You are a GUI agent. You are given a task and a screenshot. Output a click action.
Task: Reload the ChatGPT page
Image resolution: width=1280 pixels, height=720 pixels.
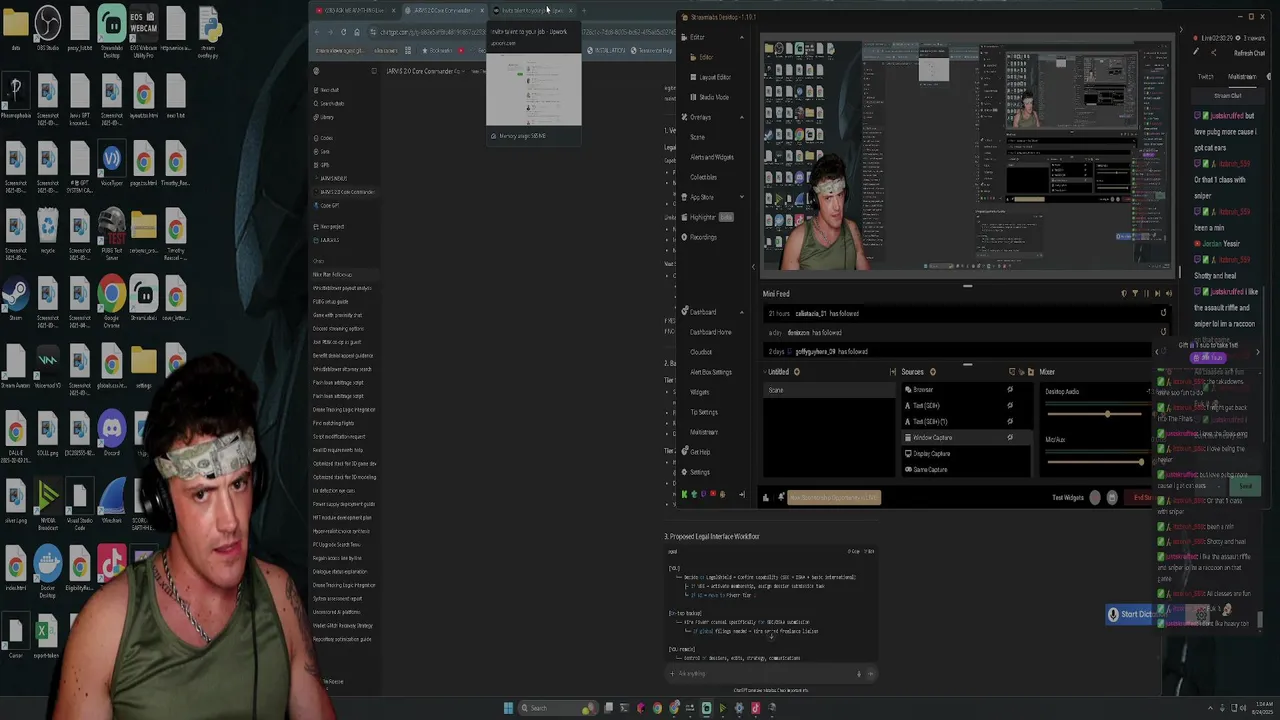coord(343,32)
